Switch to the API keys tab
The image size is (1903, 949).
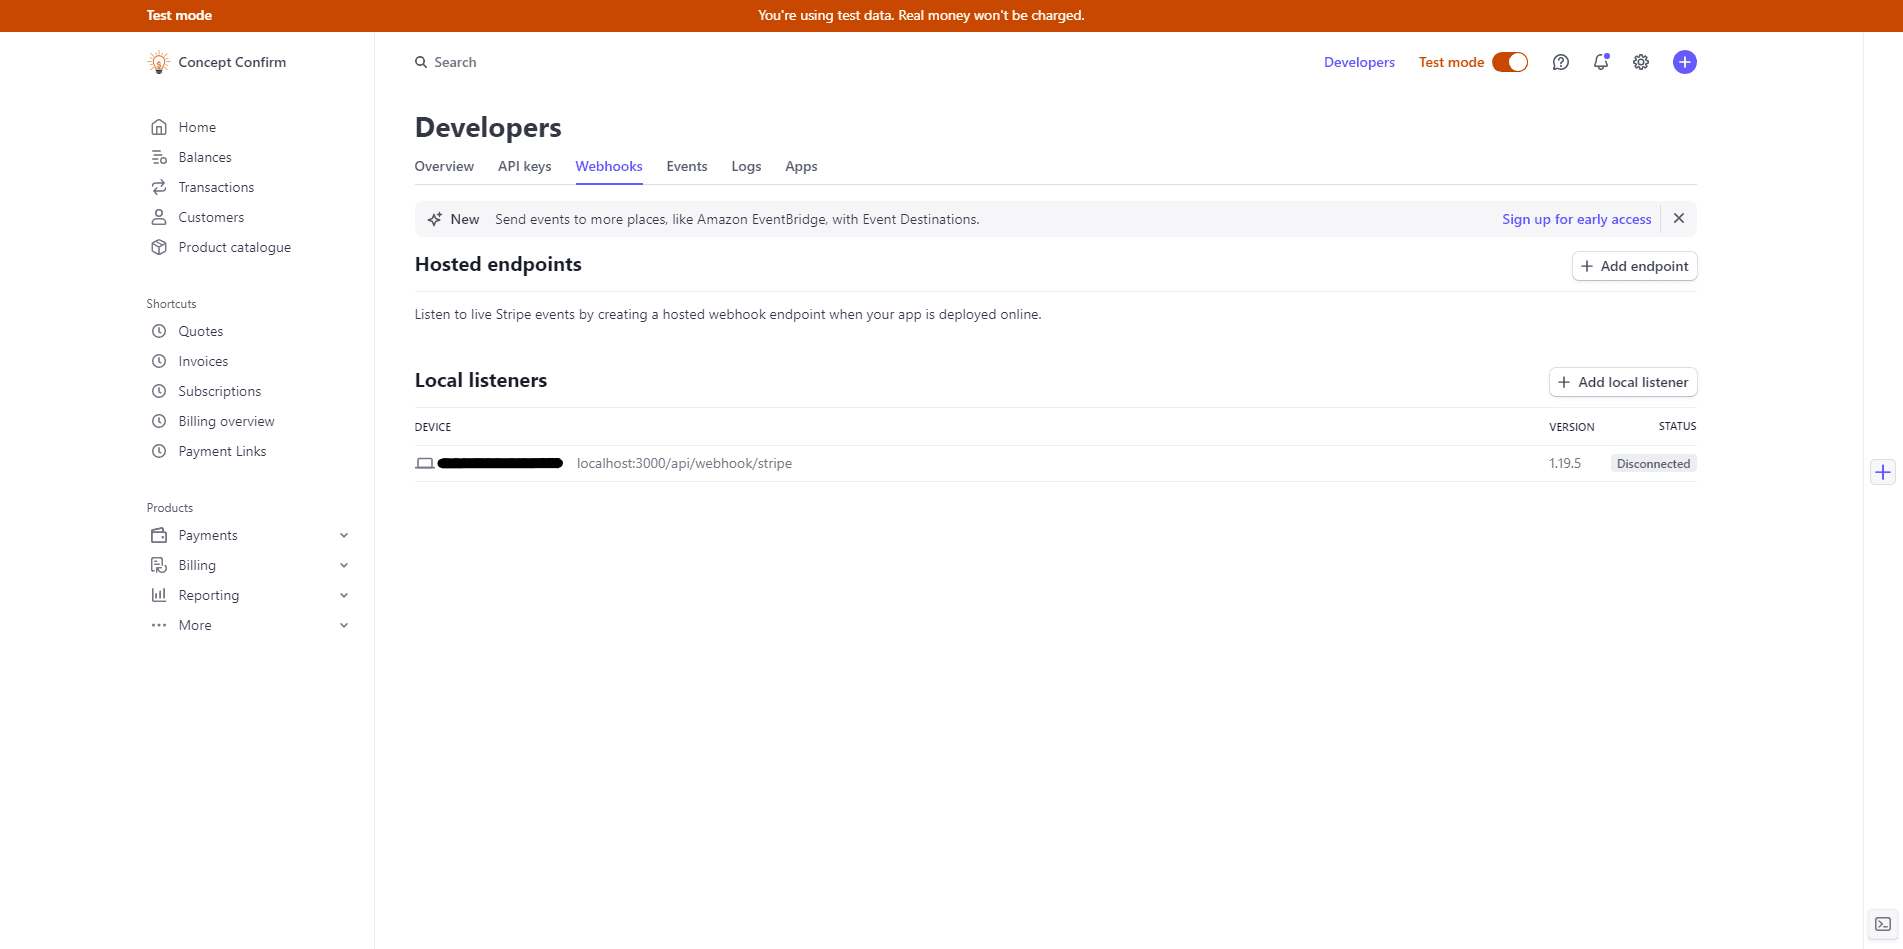coord(524,166)
